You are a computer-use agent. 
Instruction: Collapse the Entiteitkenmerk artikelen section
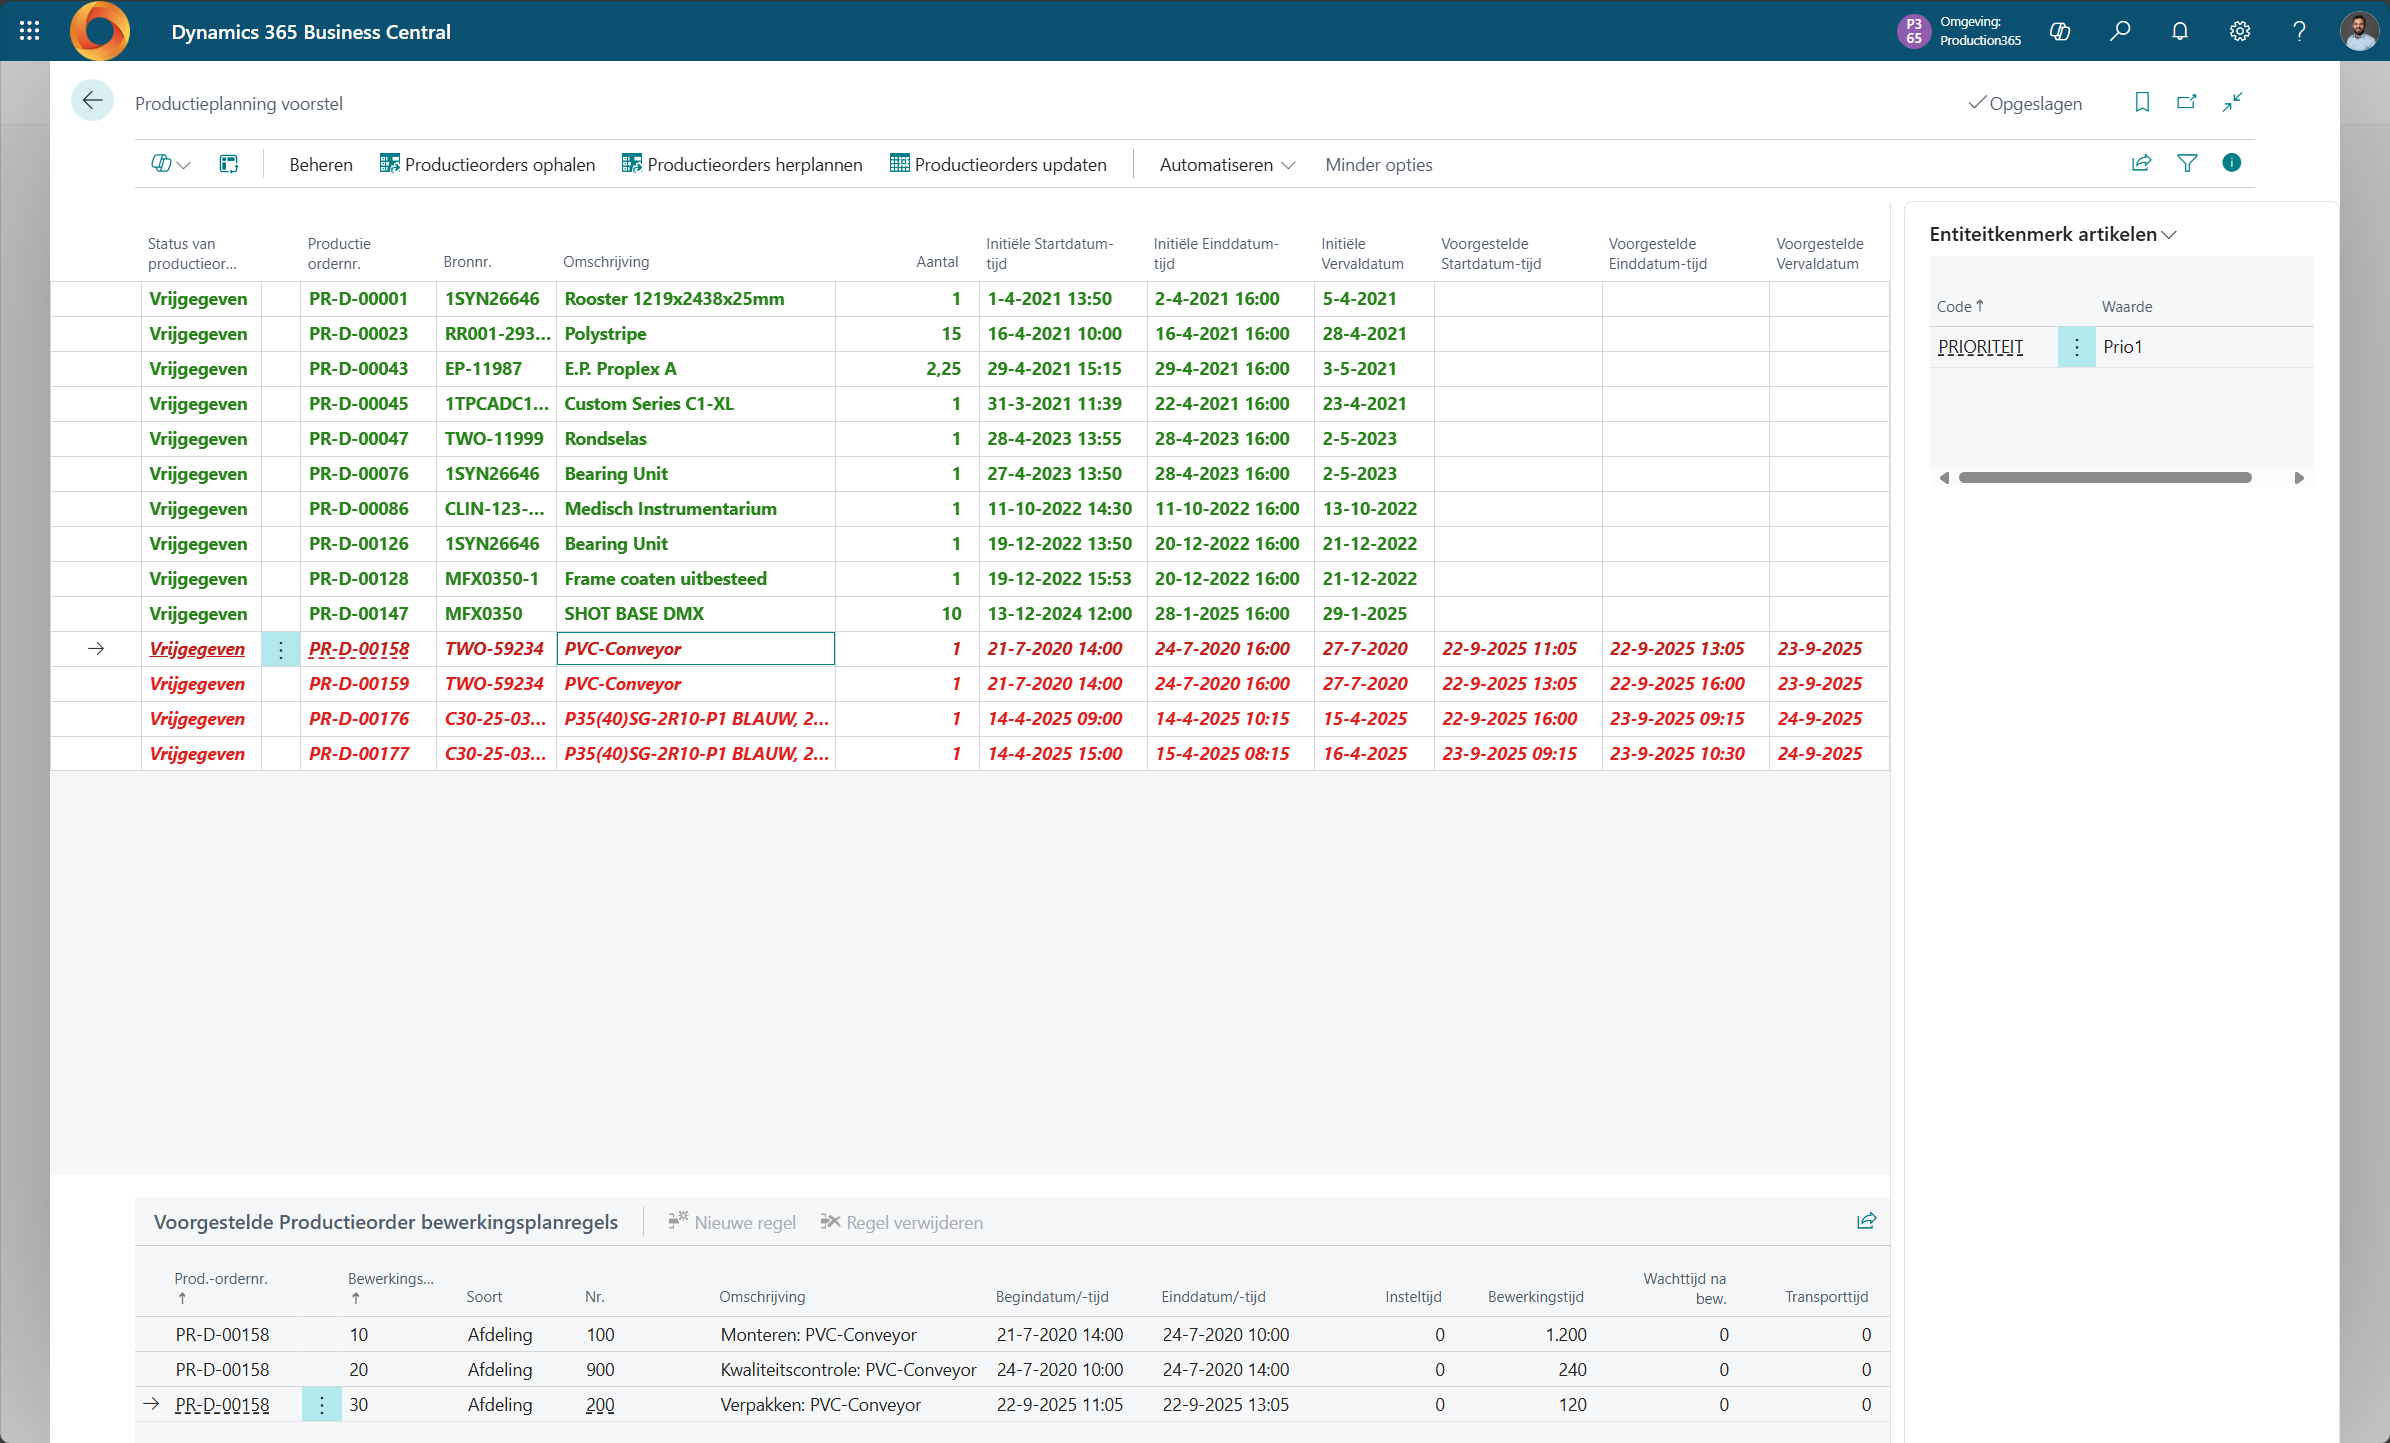pyautogui.click(x=2052, y=234)
